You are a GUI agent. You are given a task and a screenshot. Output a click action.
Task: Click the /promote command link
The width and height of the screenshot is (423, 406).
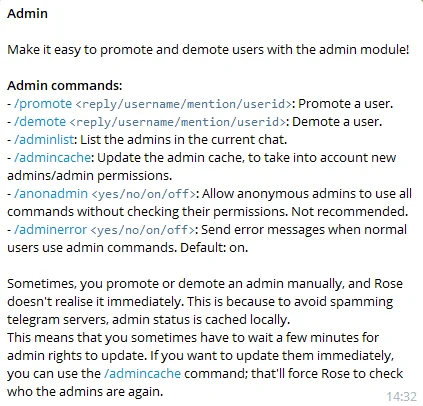43,104
